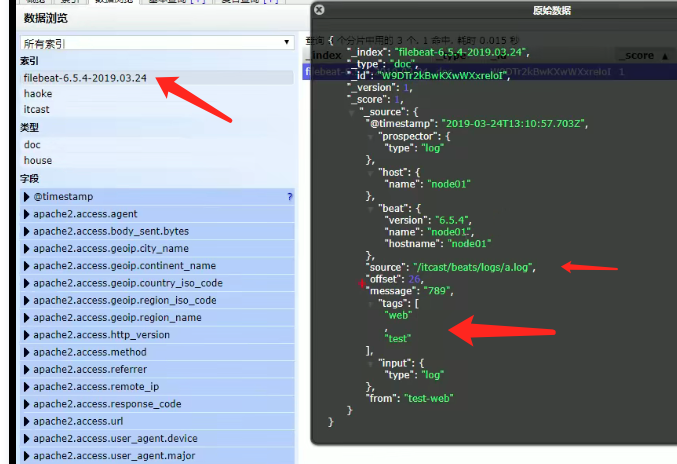Expand the apache2.access.agent field

click(26, 214)
